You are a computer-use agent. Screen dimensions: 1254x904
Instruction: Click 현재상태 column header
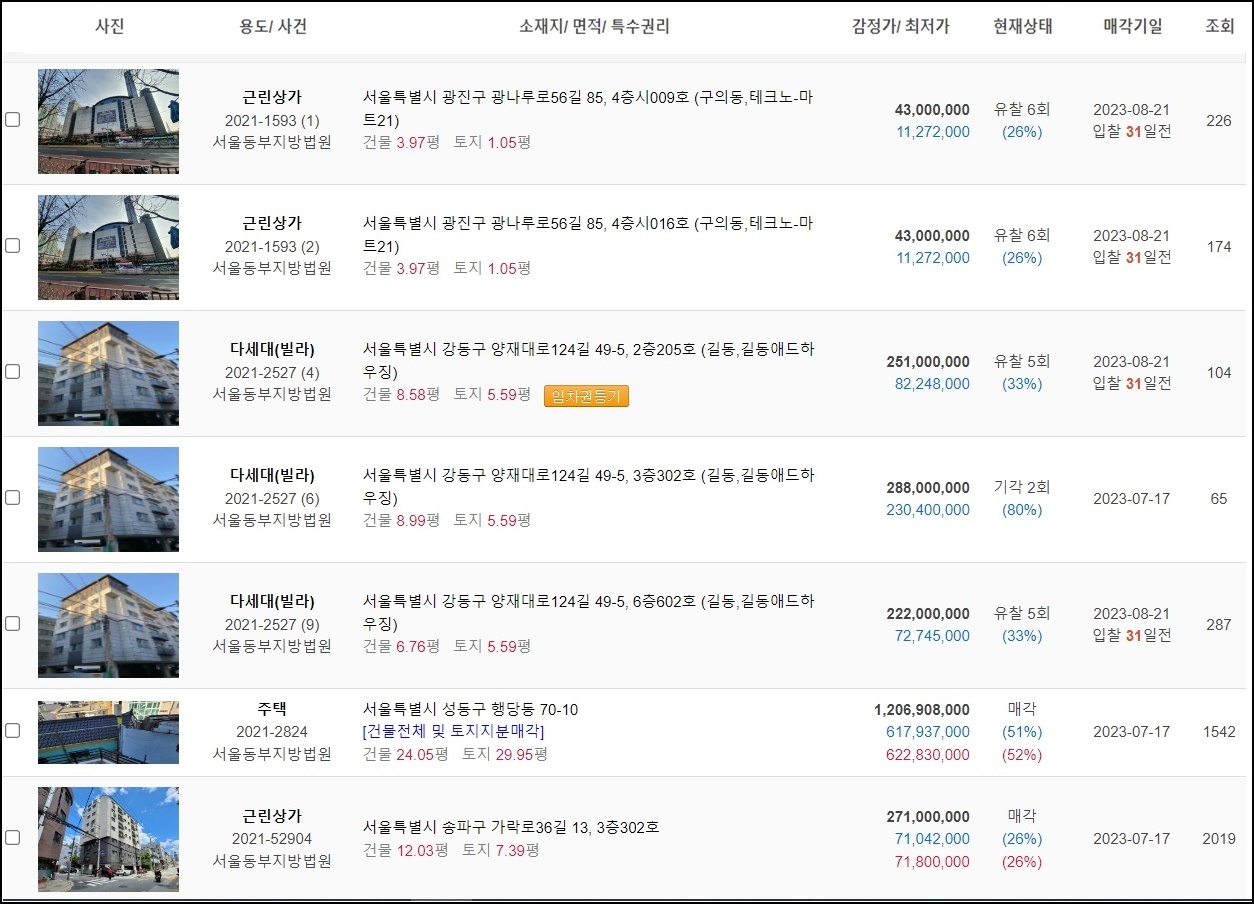tap(1023, 27)
